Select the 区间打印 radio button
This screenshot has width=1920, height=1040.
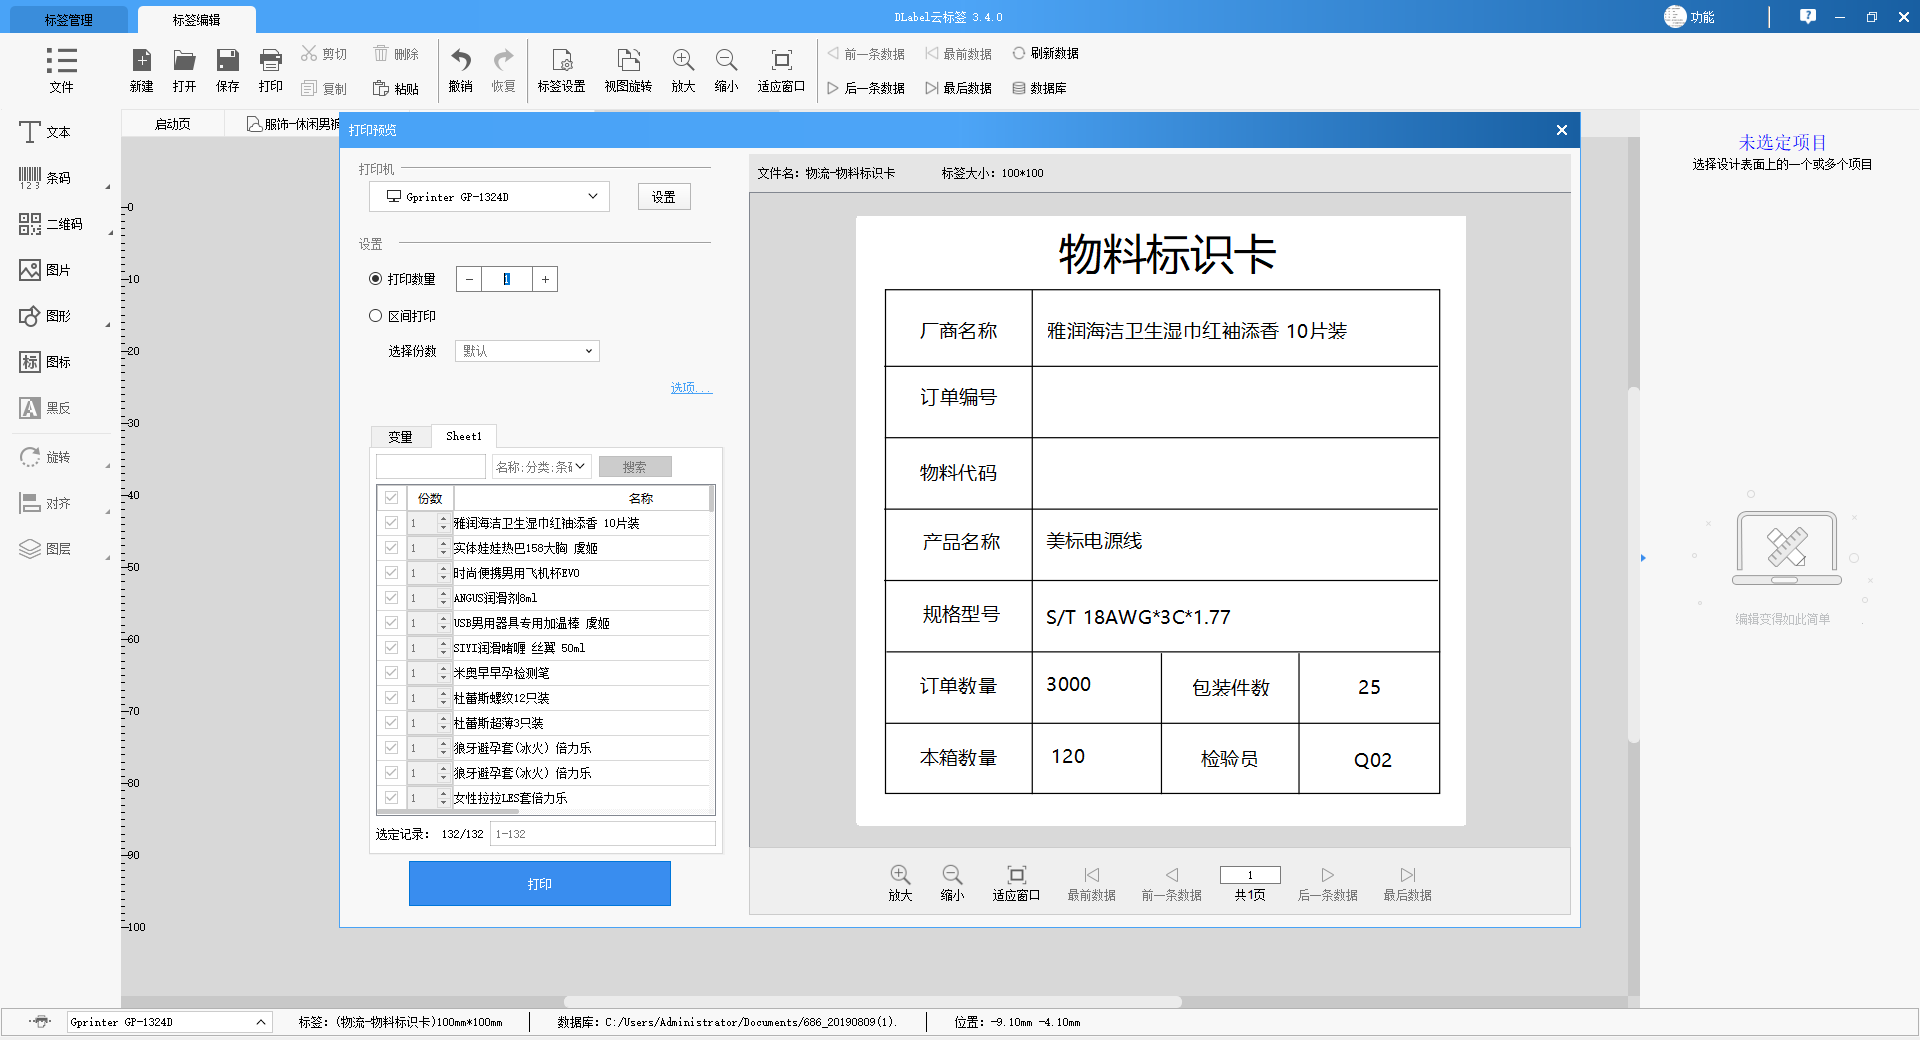(x=377, y=315)
